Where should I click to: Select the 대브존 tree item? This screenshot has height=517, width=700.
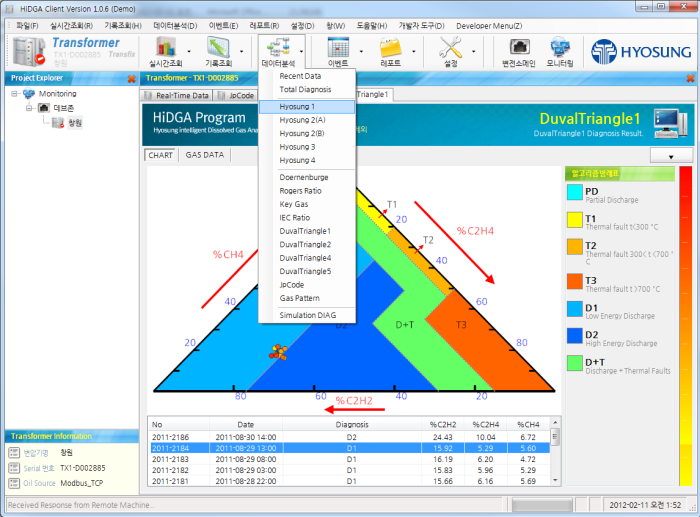64,108
